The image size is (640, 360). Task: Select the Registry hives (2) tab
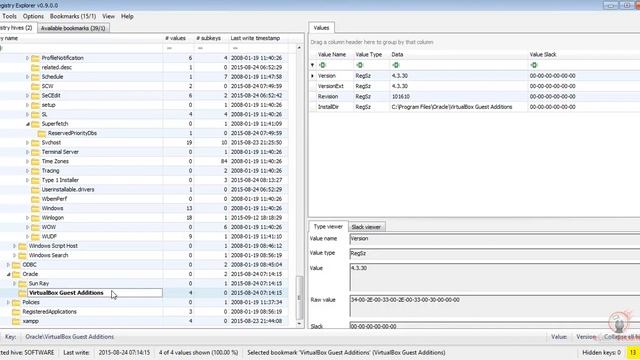[18, 28]
